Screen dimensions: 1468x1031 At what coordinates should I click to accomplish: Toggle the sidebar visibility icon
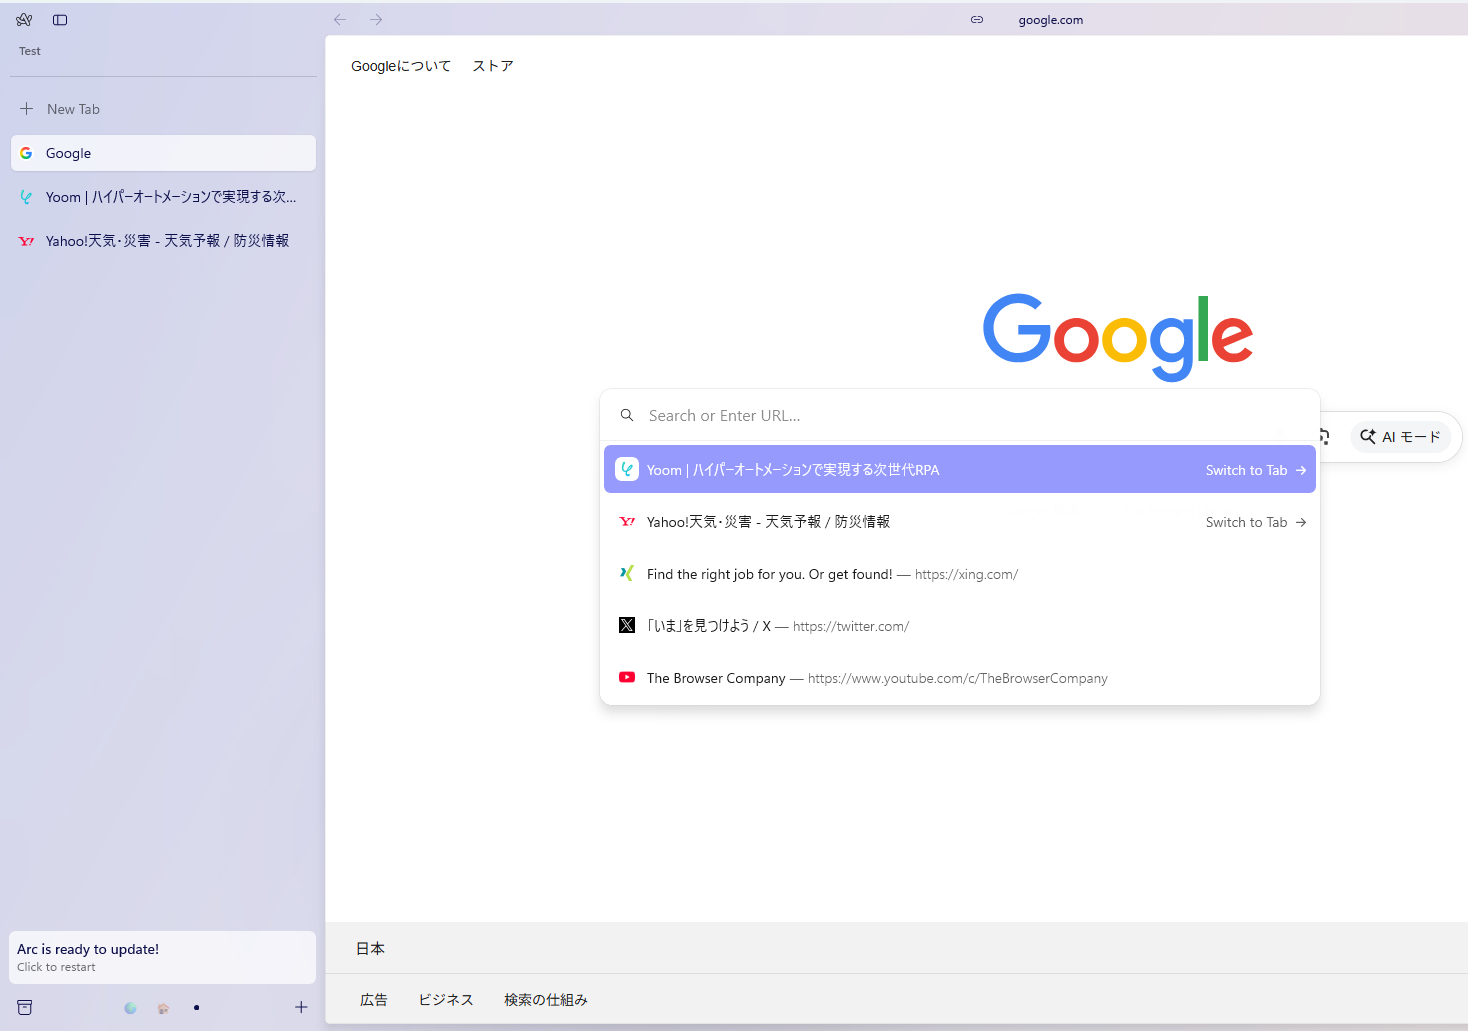(60, 20)
